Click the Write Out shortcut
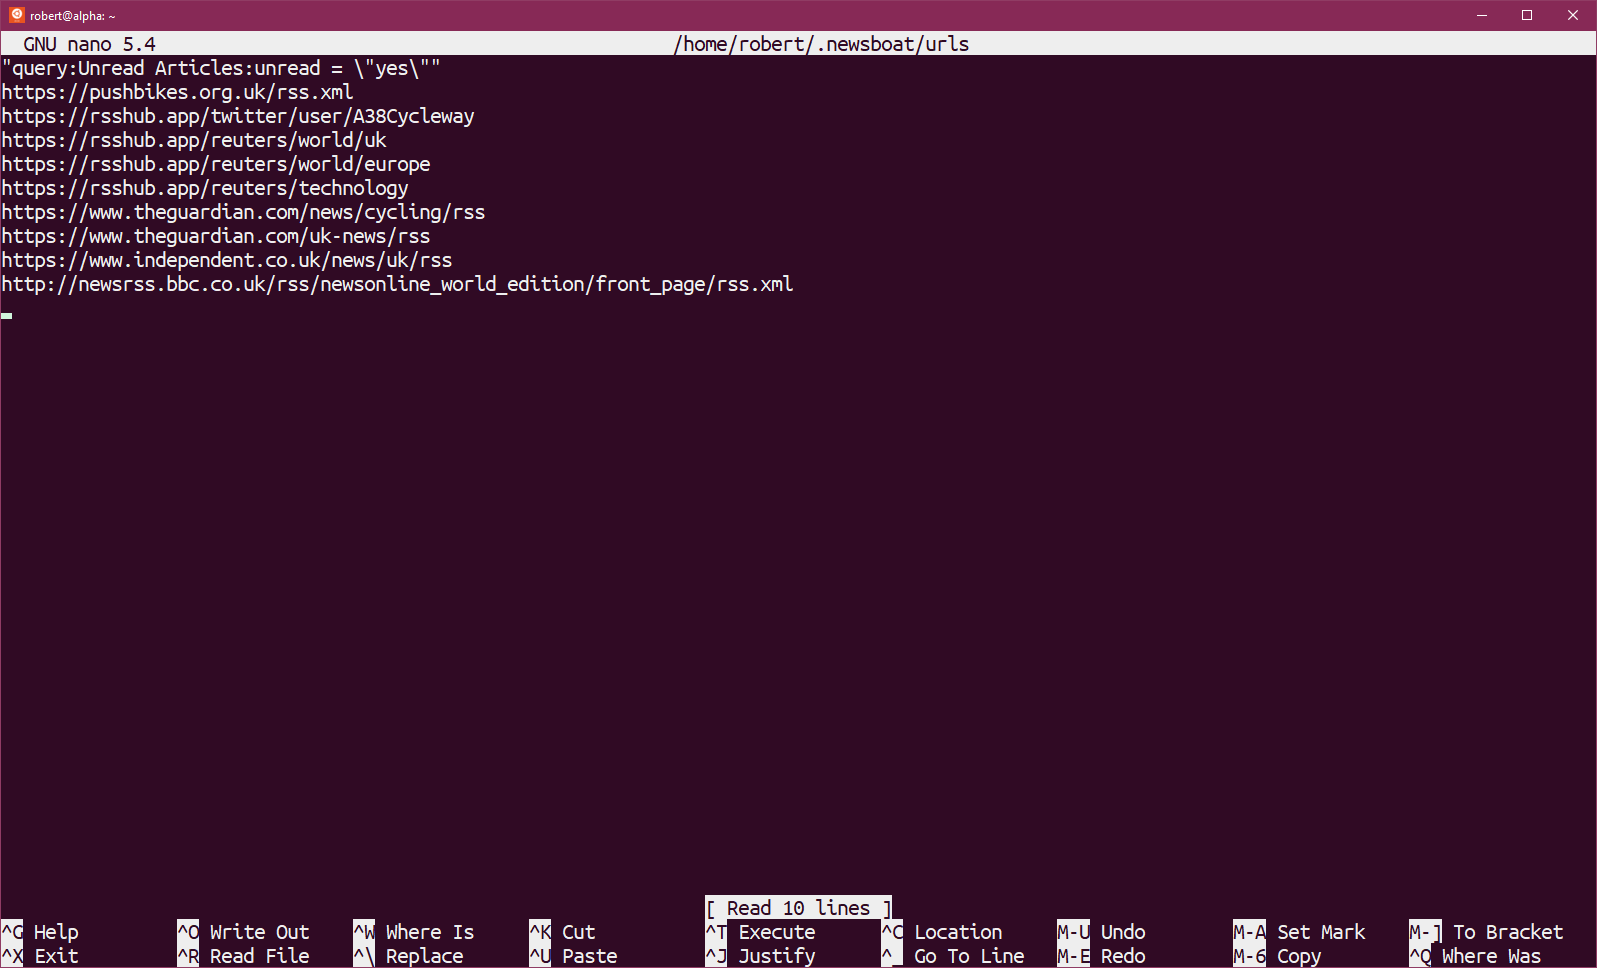 (x=258, y=932)
